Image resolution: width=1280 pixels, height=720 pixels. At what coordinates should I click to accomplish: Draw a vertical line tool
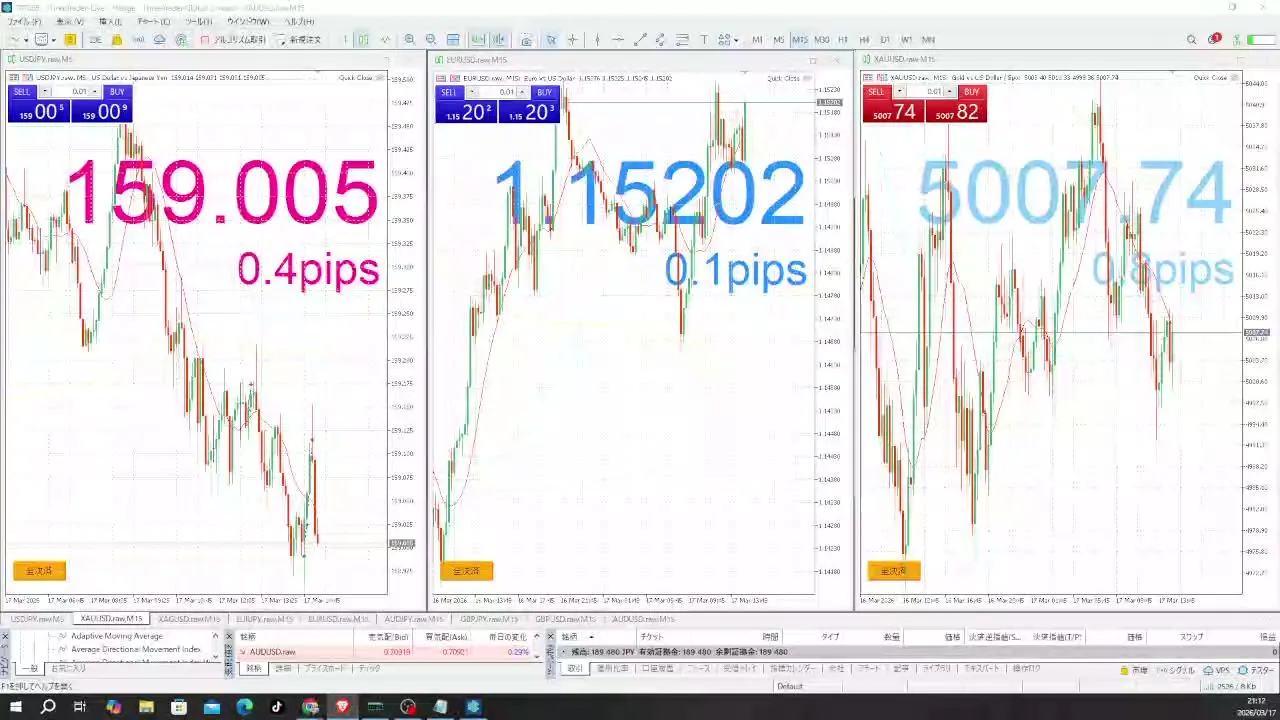pos(597,40)
